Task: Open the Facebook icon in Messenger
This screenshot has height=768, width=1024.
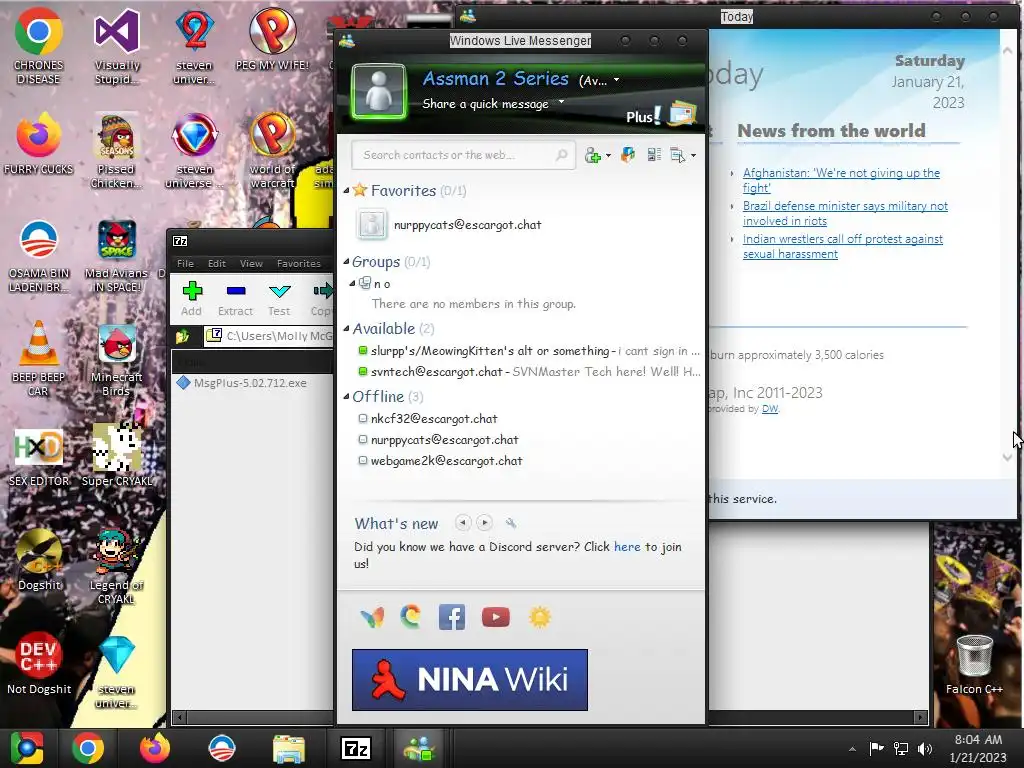Action: pos(452,617)
